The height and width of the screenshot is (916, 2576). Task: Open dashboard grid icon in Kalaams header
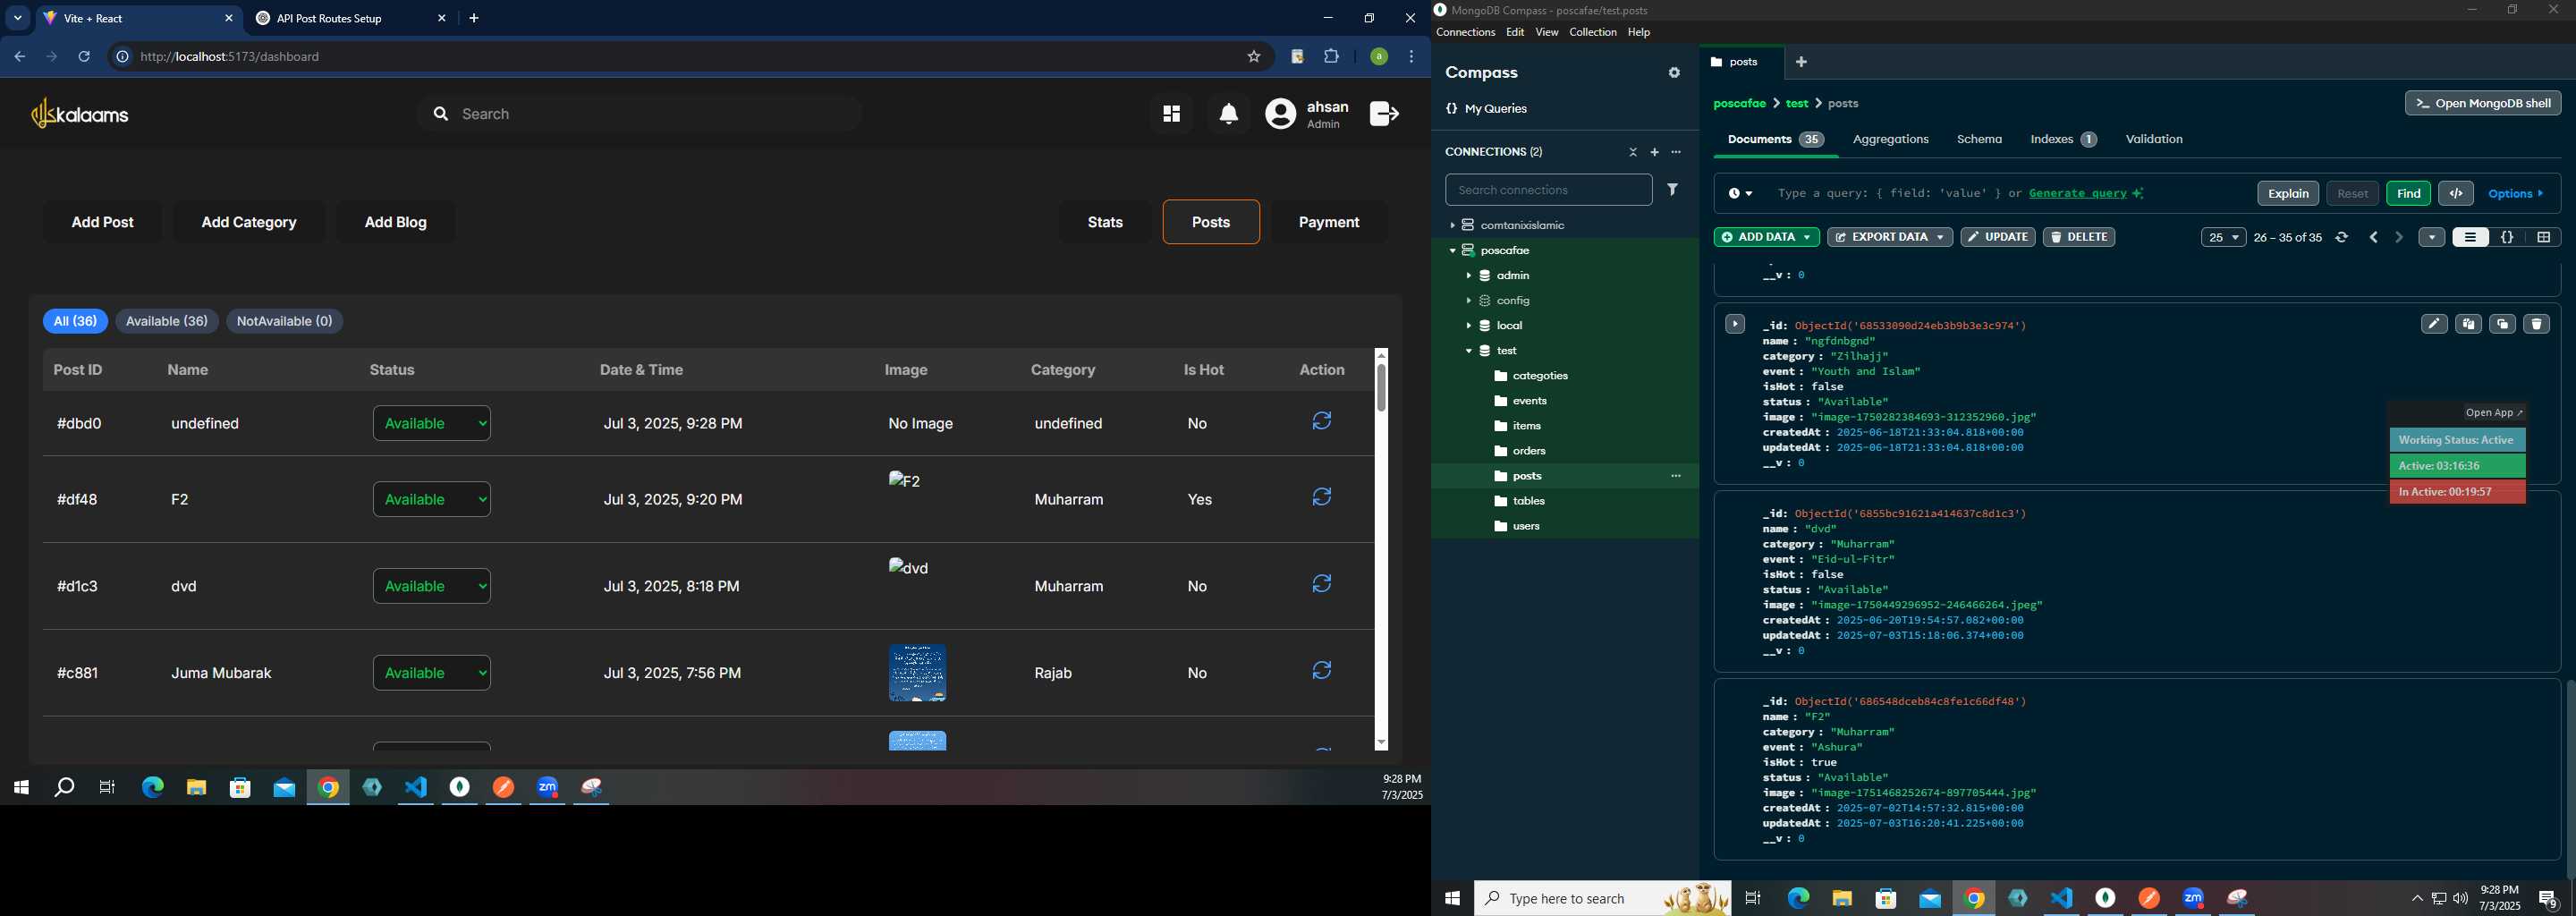point(1171,114)
